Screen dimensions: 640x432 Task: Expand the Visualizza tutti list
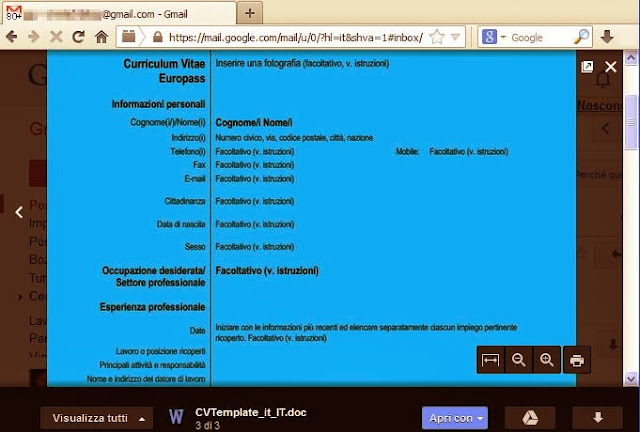98,417
